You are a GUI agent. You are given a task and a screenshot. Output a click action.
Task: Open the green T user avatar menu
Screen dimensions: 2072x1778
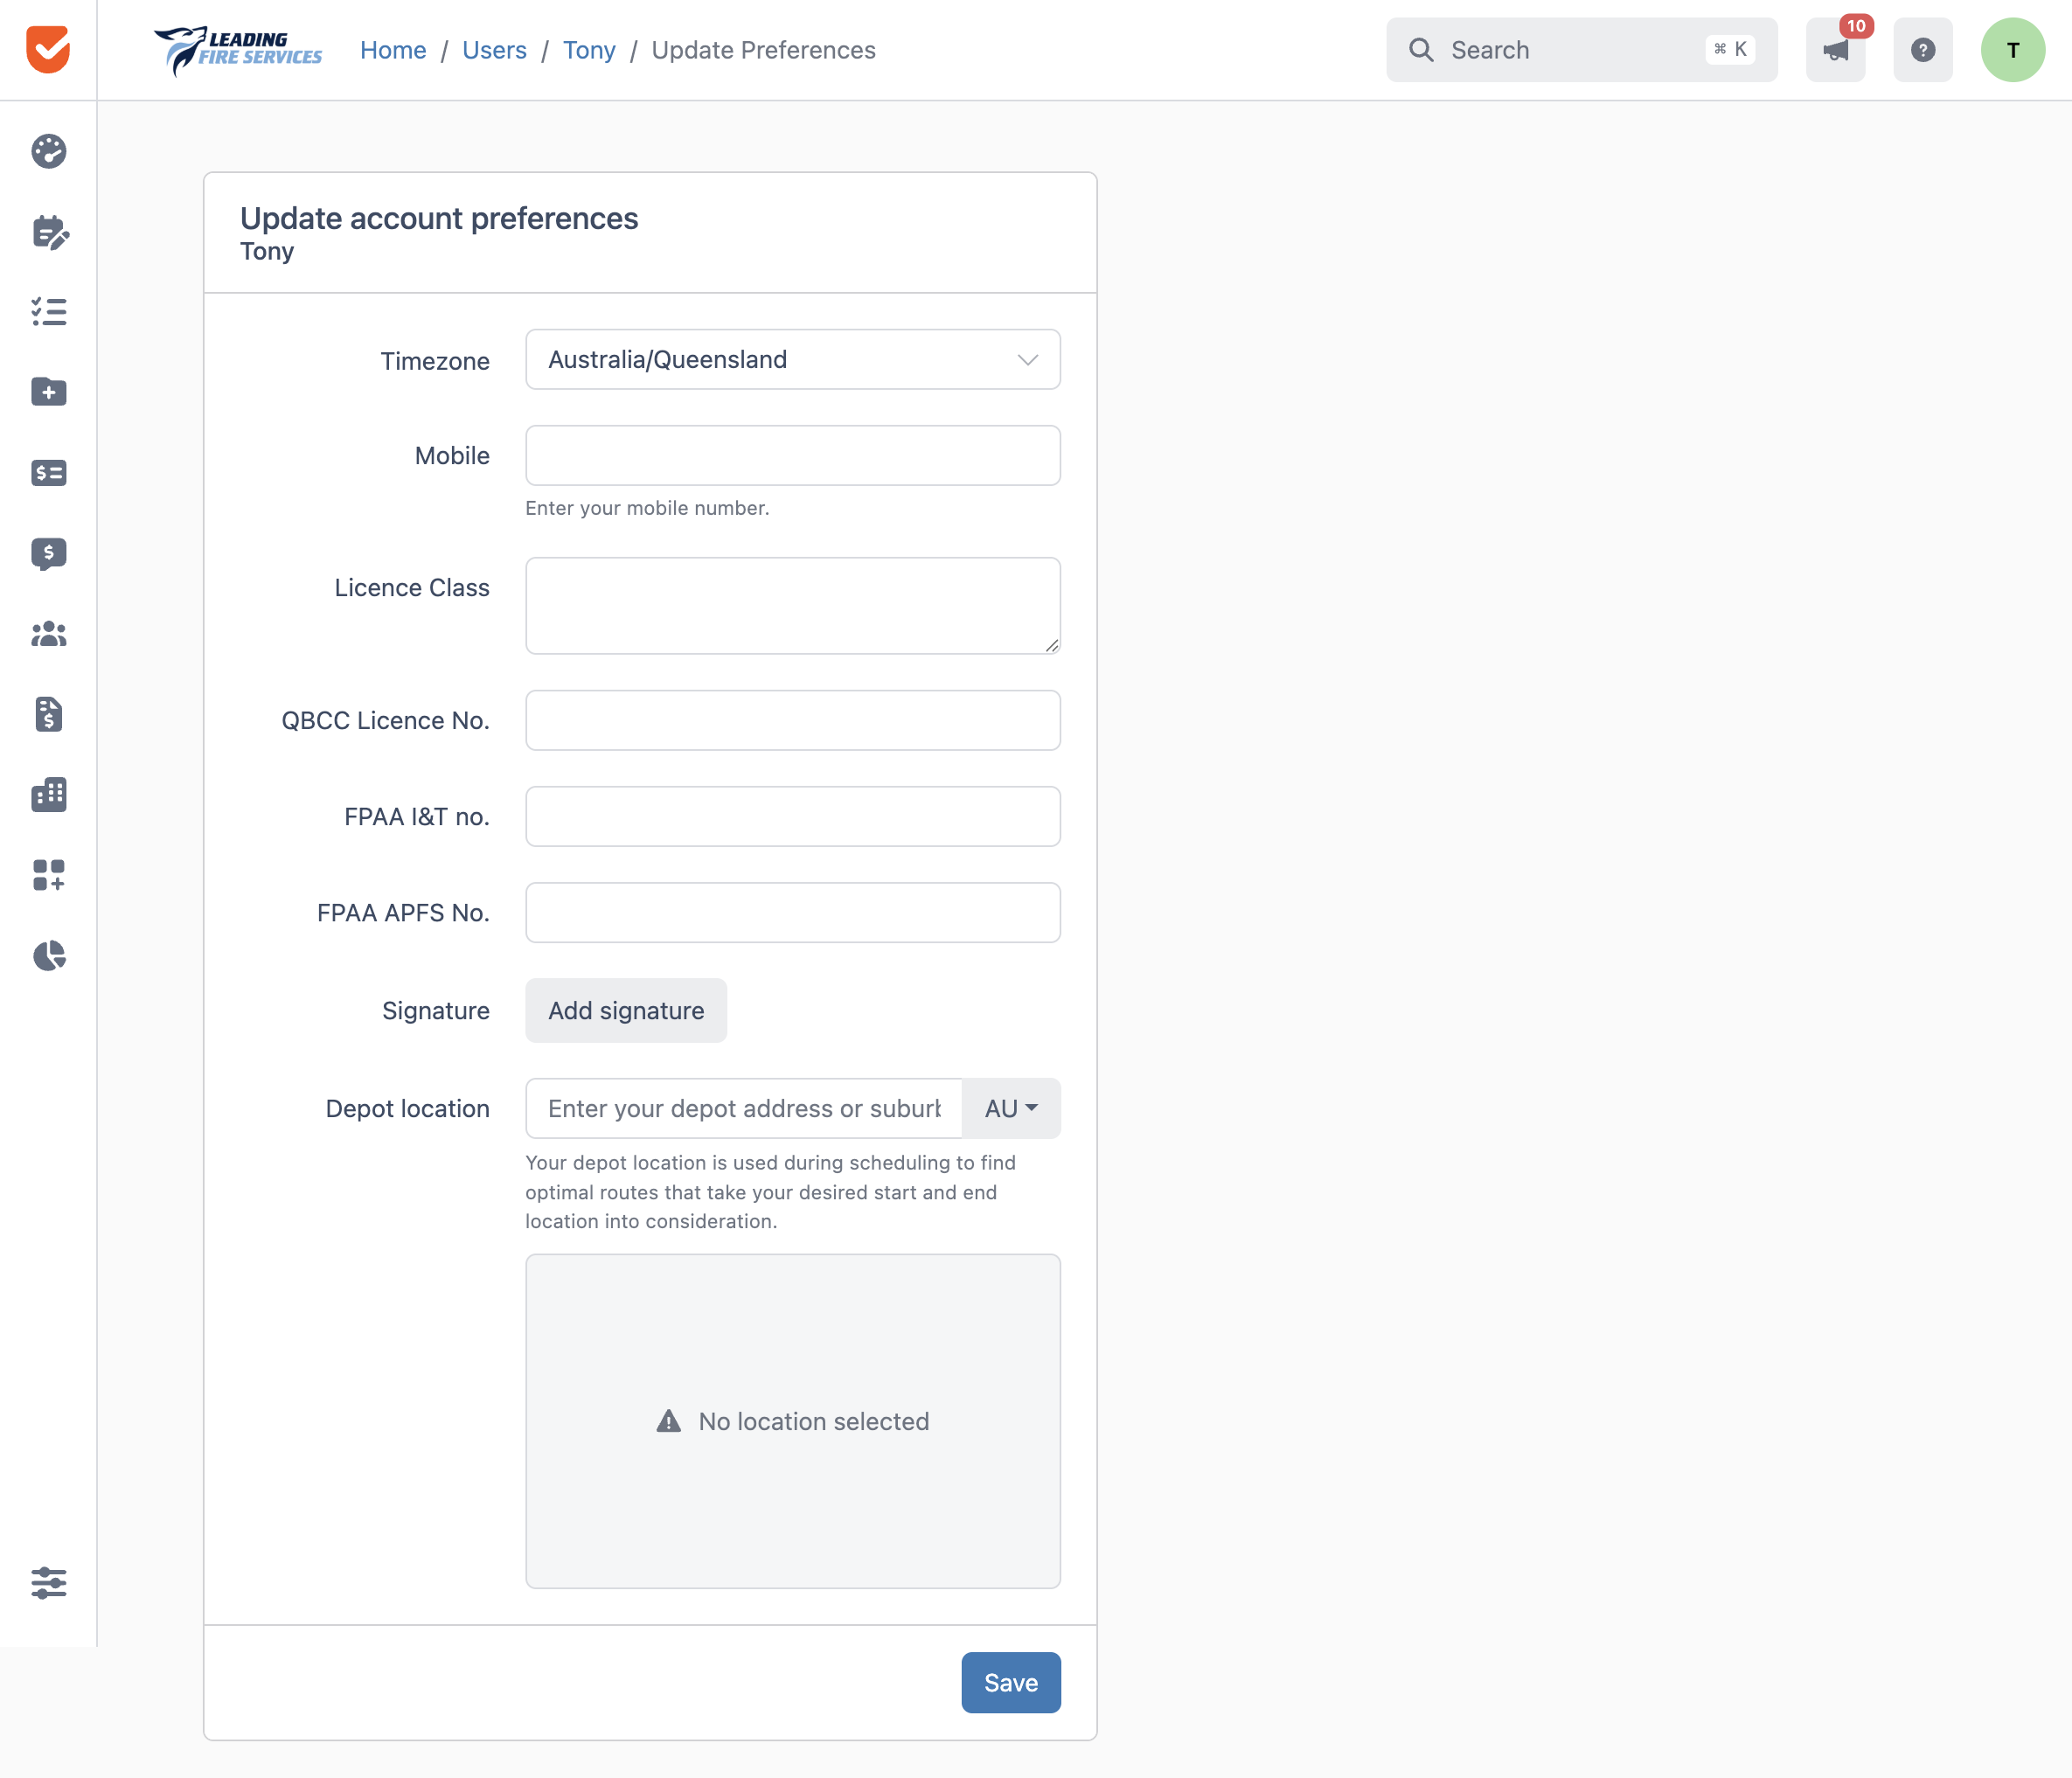2012,49
